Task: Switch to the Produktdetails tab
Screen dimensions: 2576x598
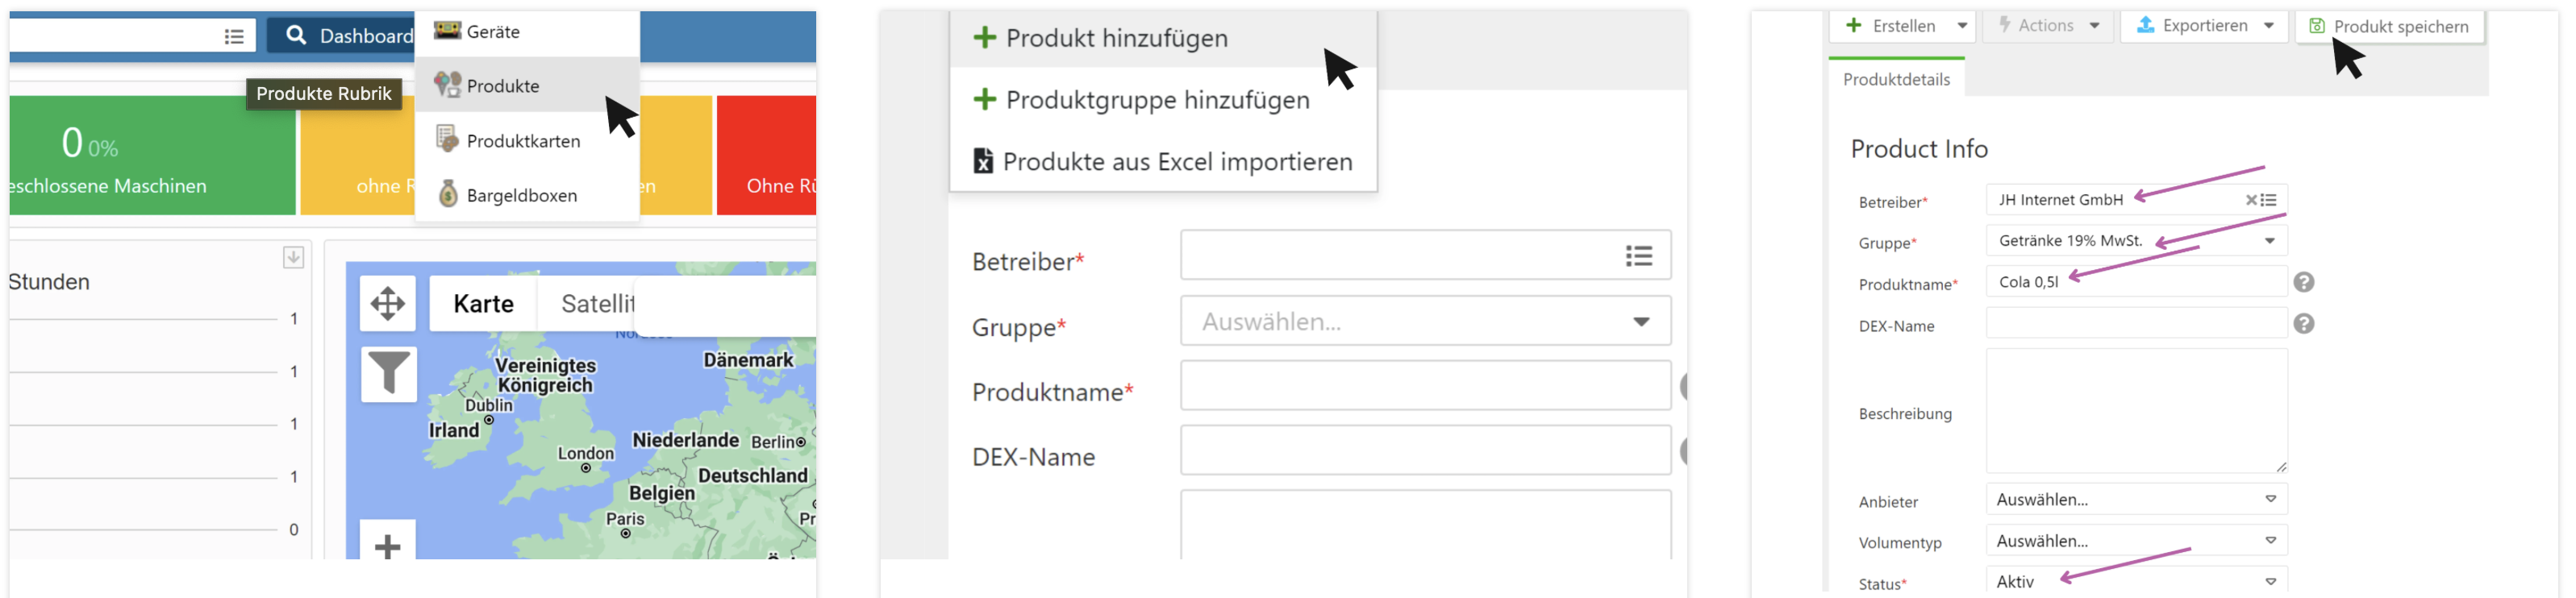Action: click(x=1896, y=80)
